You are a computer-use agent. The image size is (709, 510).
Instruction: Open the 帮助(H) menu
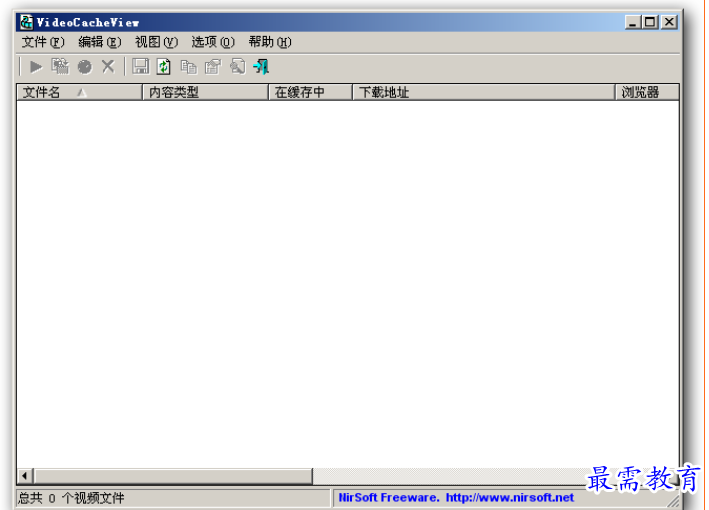(x=270, y=42)
